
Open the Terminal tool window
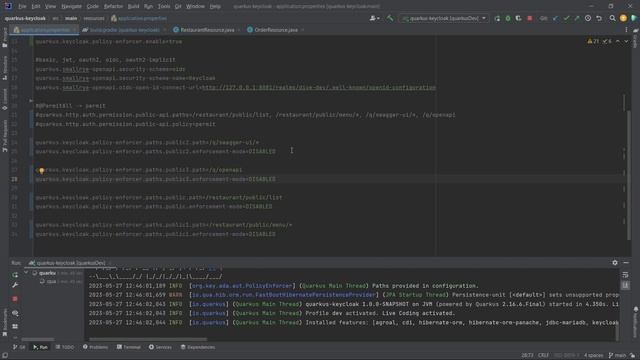[x=129, y=347]
